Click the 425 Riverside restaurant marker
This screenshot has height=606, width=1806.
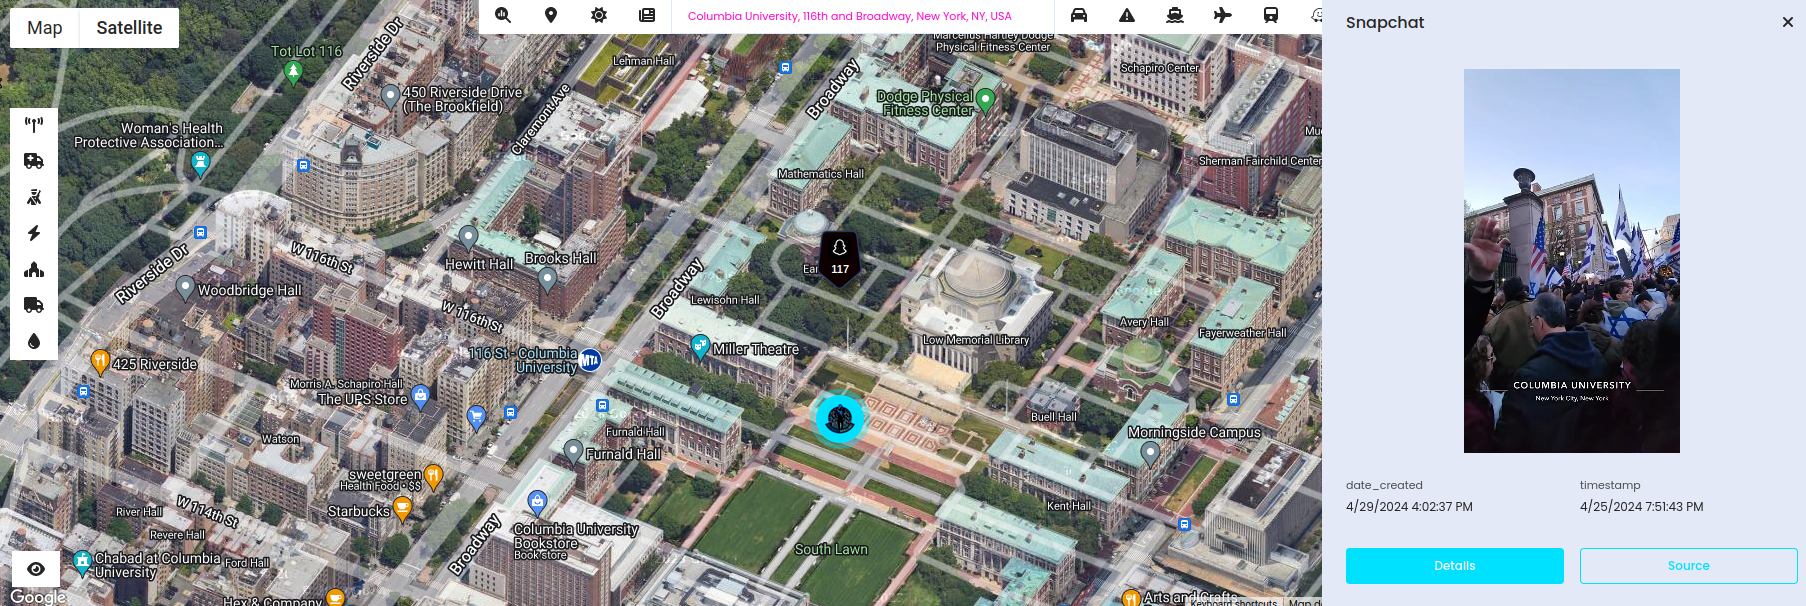[100, 361]
